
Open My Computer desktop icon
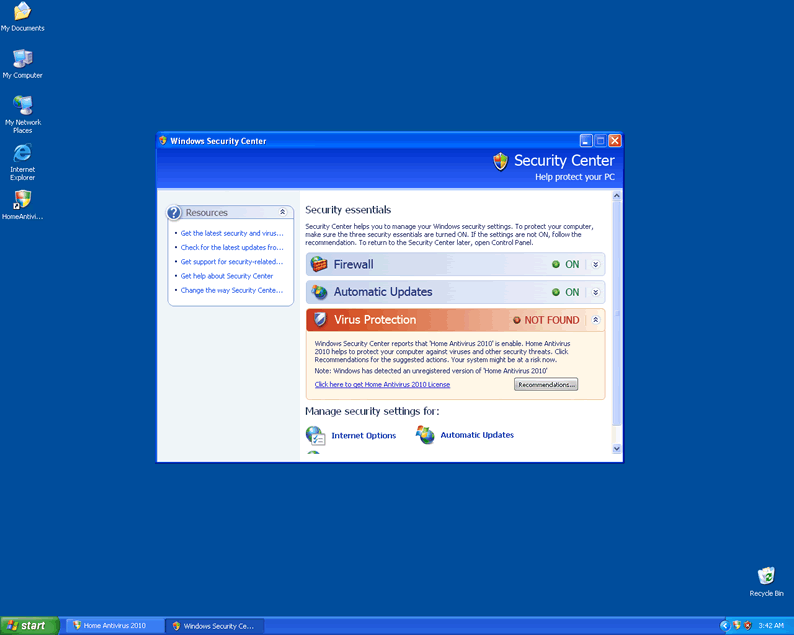(x=22, y=59)
